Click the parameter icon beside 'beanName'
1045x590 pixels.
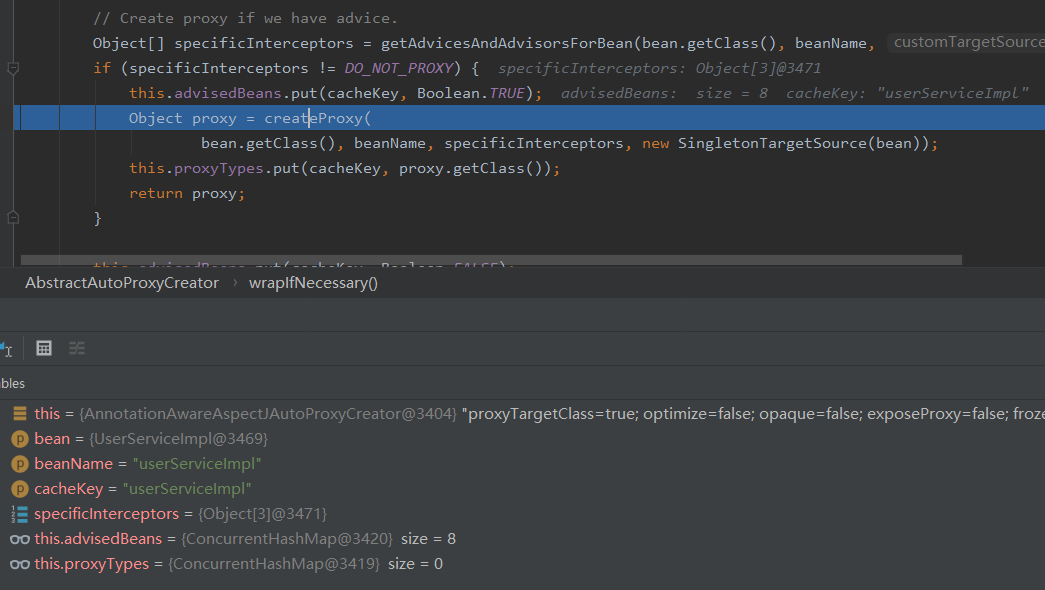pos(19,464)
